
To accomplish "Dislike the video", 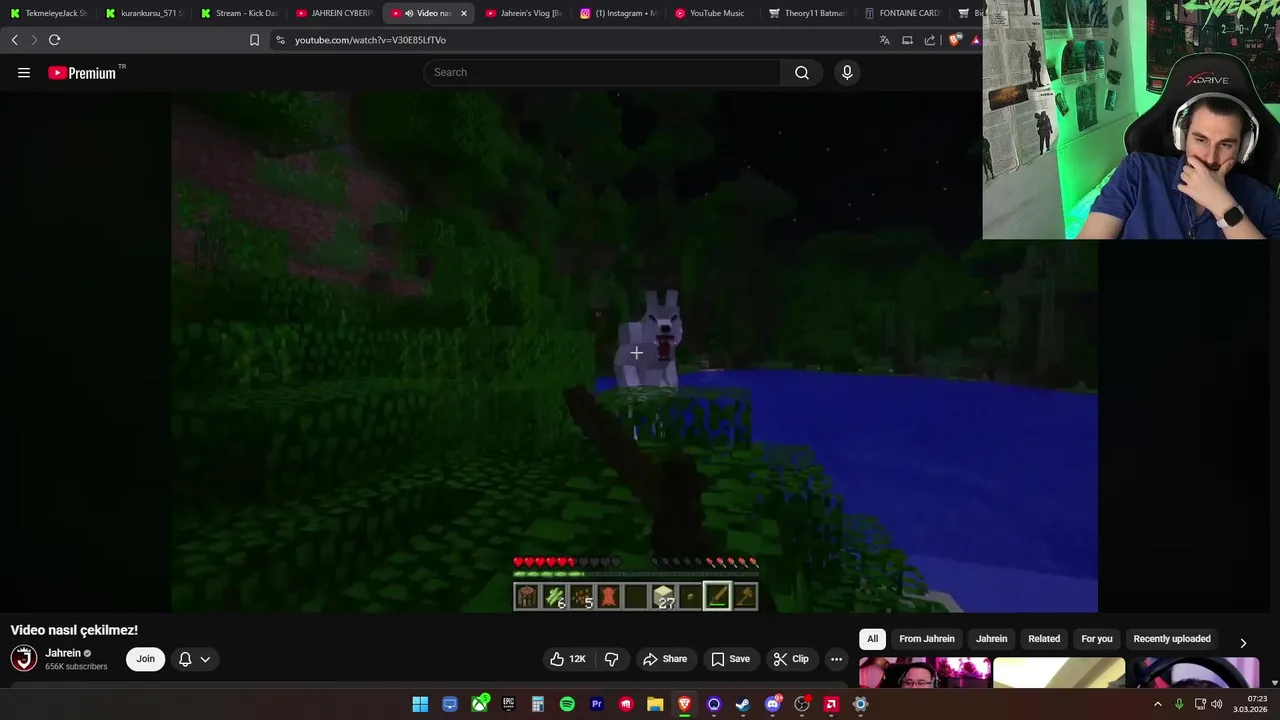I will click(612, 659).
